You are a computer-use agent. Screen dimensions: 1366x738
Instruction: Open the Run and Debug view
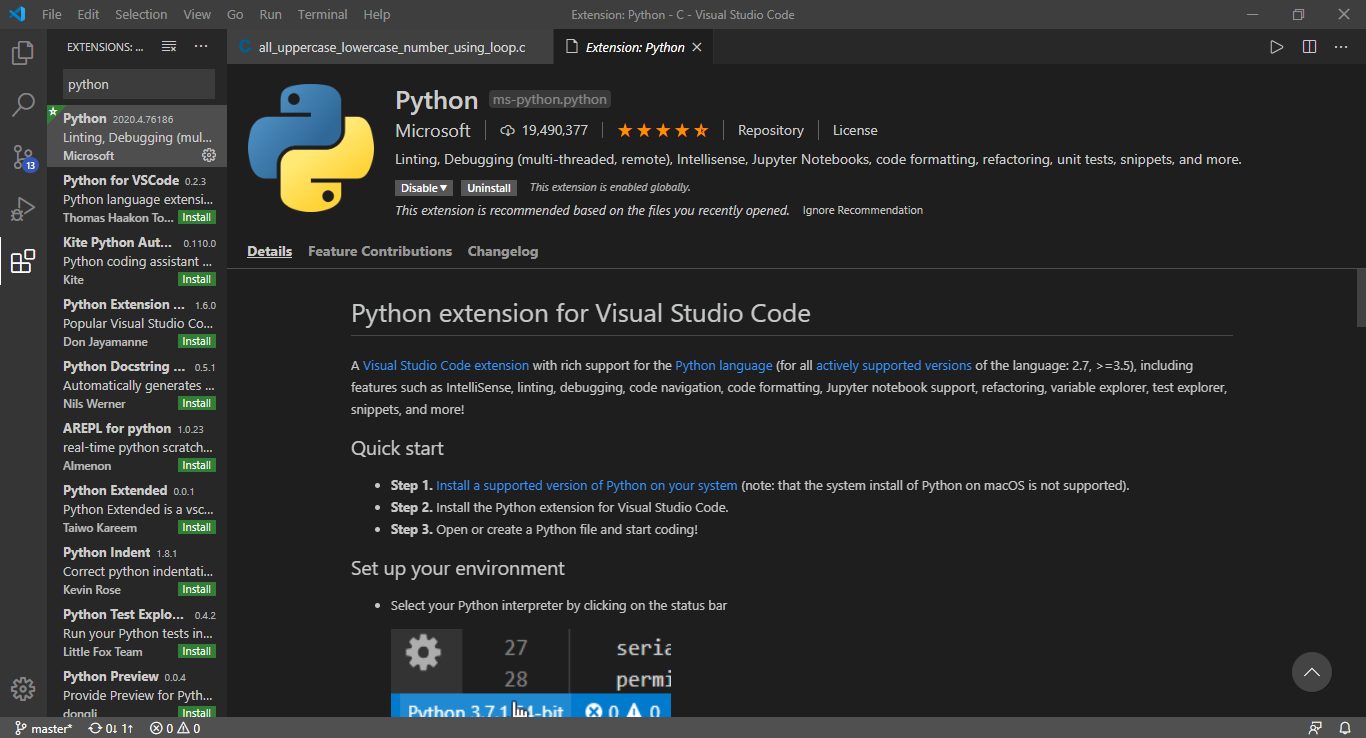(x=22, y=208)
